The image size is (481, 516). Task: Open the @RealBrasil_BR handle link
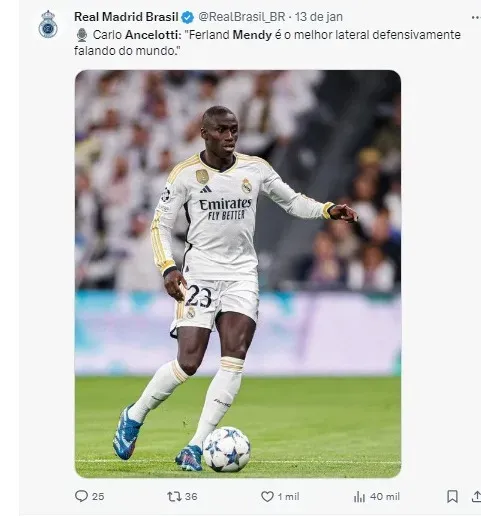(242, 17)
